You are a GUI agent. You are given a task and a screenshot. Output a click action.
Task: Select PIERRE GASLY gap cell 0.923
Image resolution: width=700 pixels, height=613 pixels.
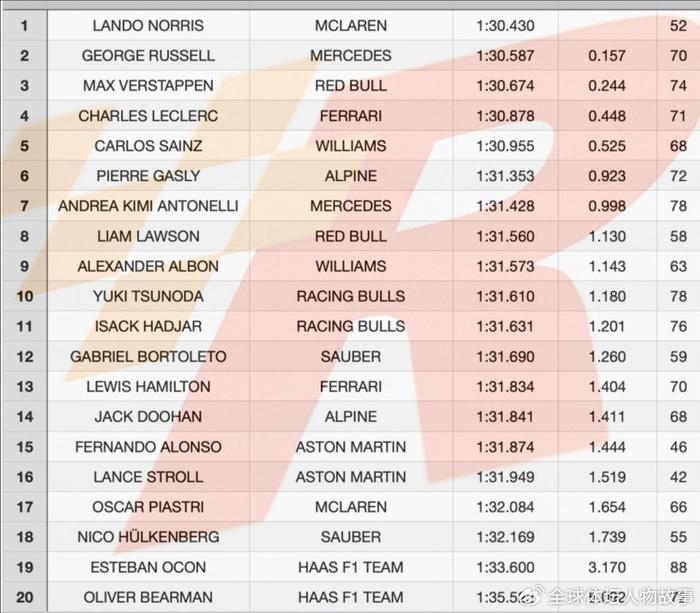[x=607, y=176]
